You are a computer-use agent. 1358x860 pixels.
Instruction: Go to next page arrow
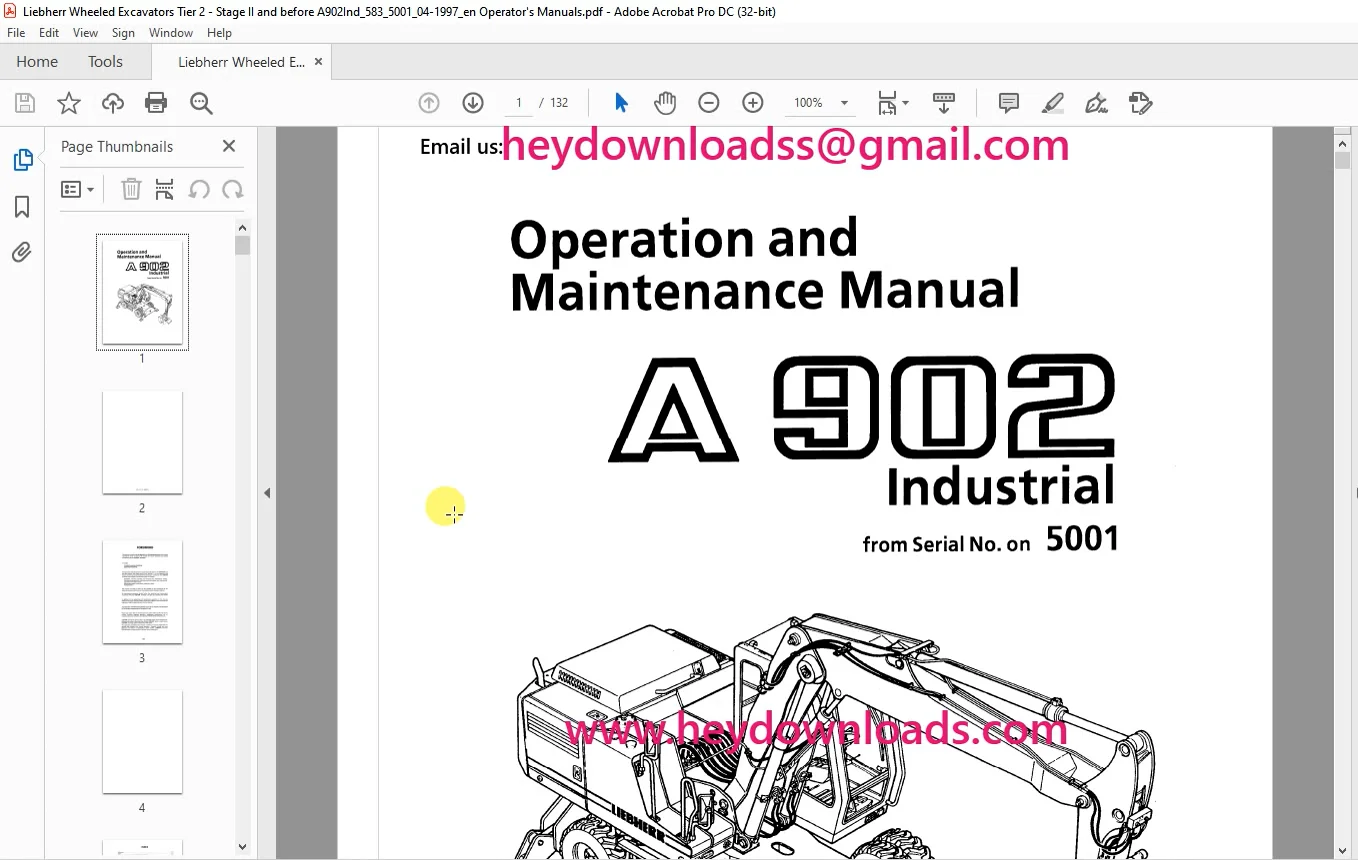pyautogui.click(x=473, y=103)
